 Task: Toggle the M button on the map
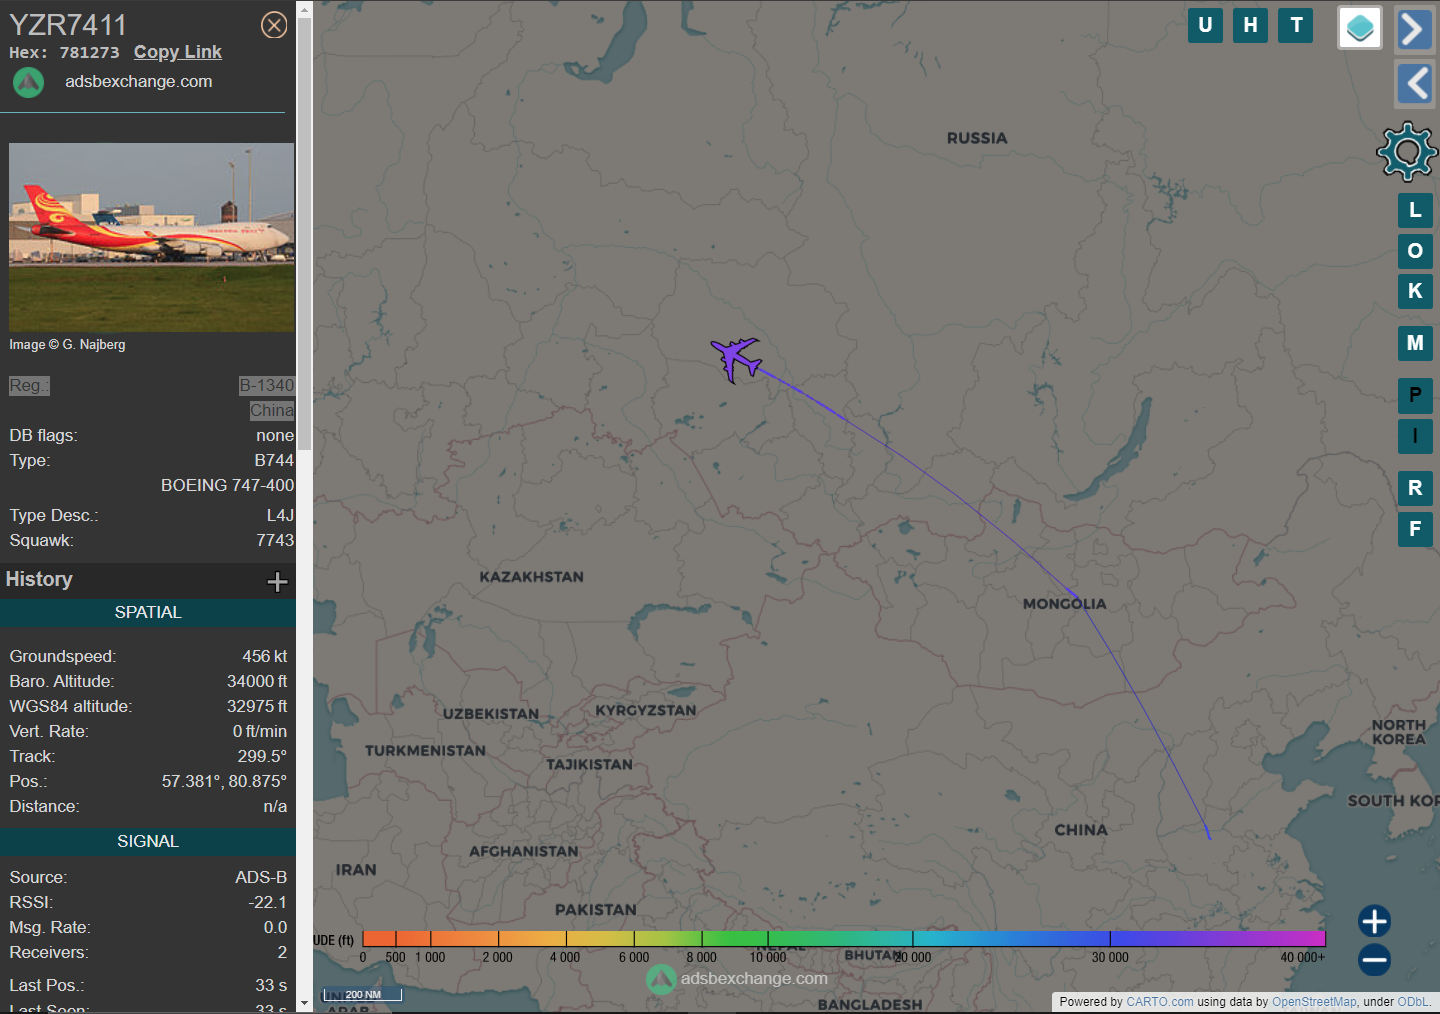click(1415, 343)
